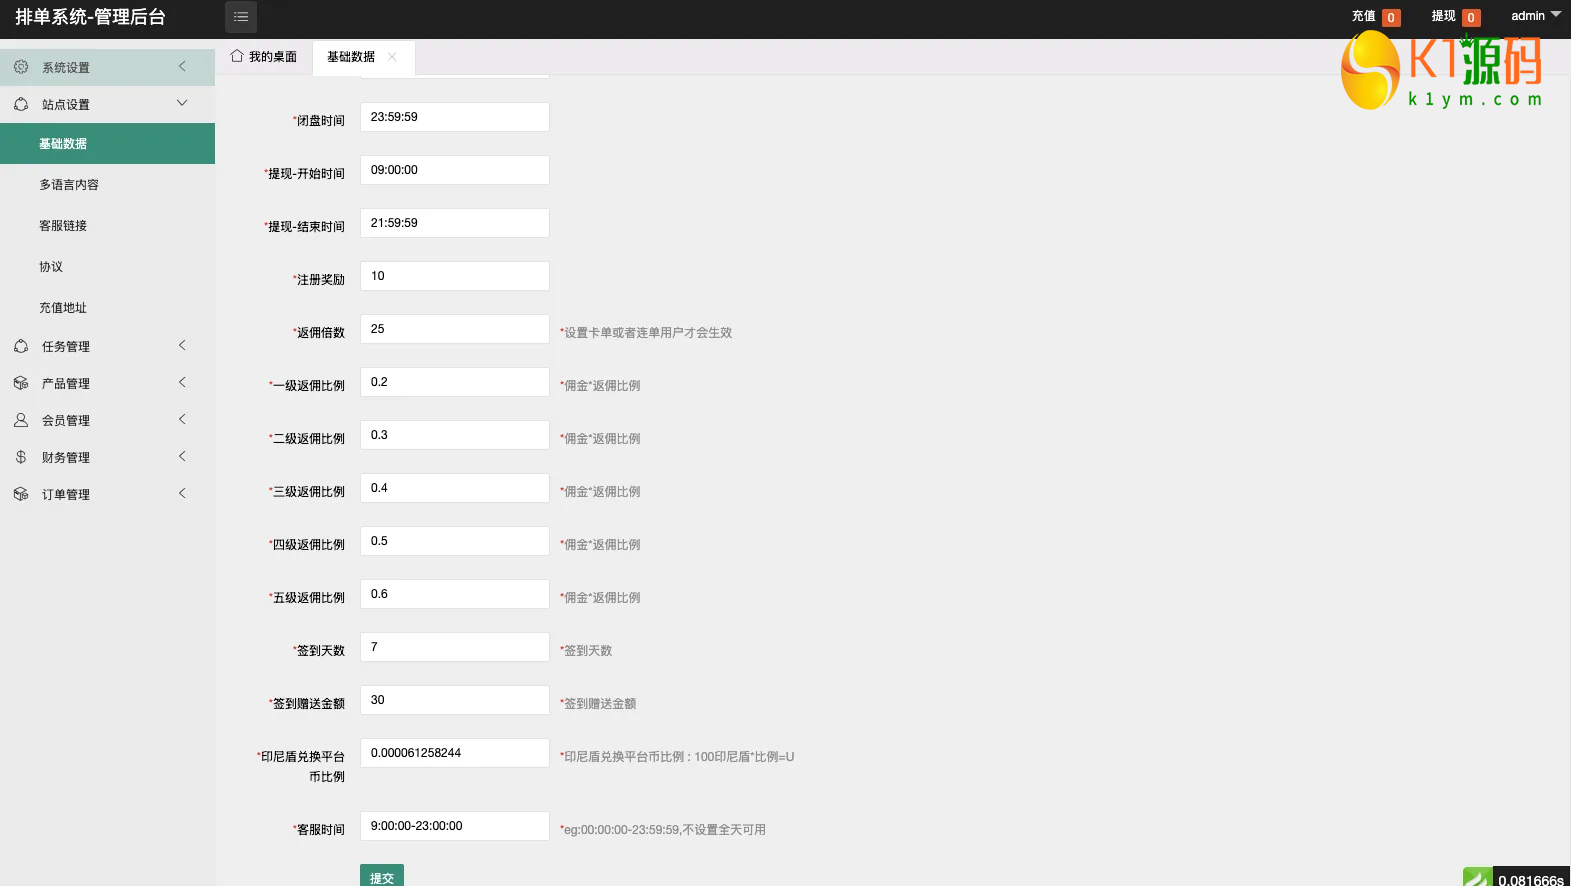Click the hint text 设置卡单或者连单用户才会生效

(646, 333)
